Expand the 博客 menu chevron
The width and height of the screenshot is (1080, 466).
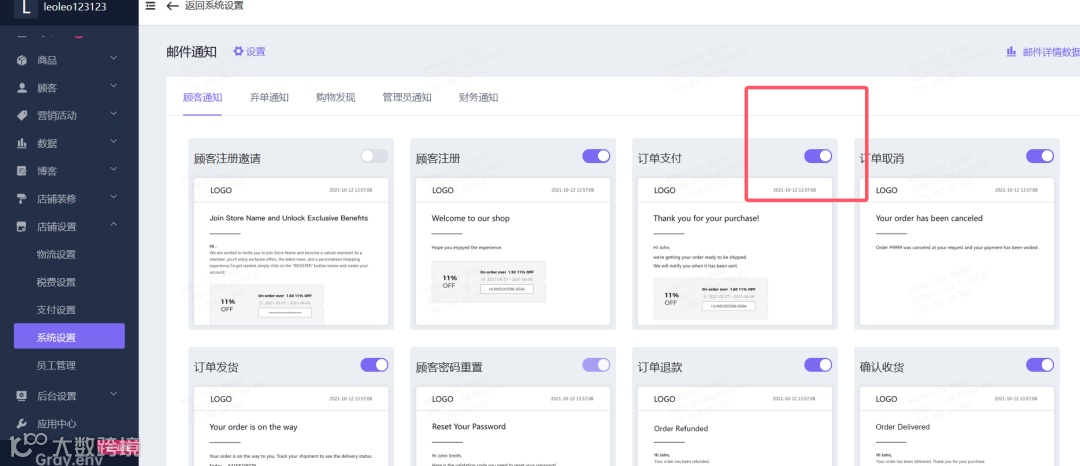point(114,170)
